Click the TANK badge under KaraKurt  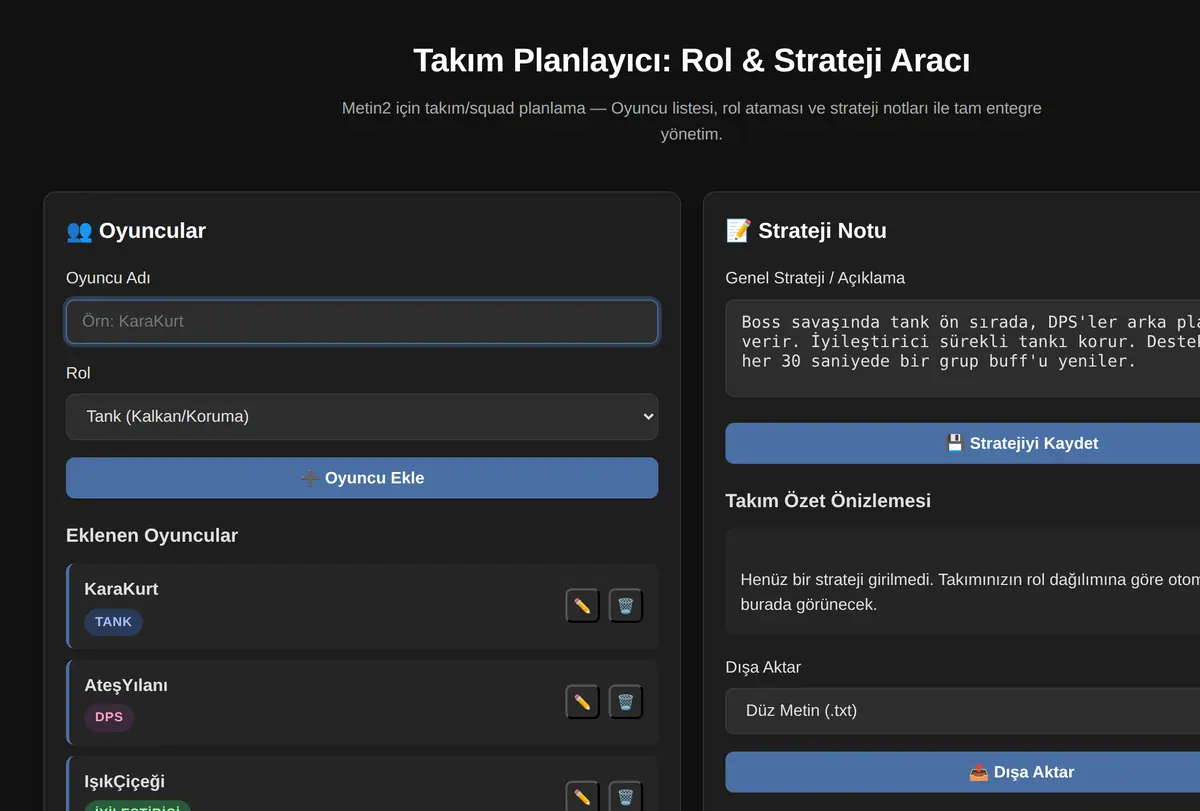[x=113, y=622]
